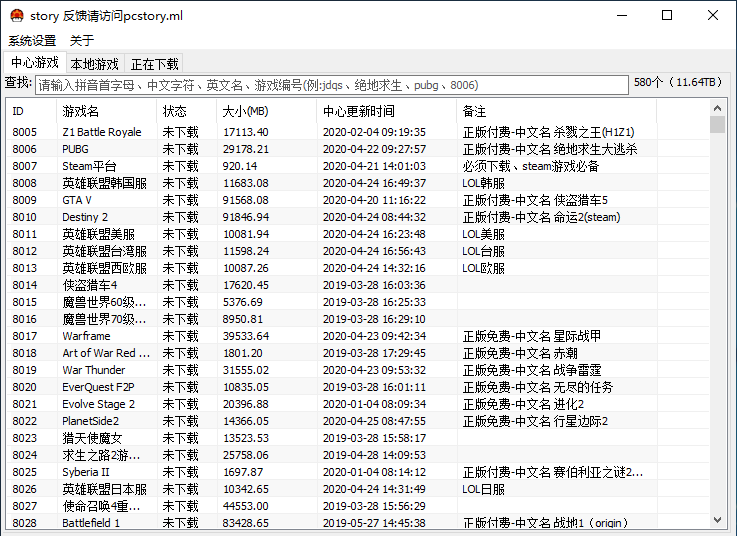Screen dimensions: 737x536
Task: Click the note LOL日服
Action: (483, 489)
